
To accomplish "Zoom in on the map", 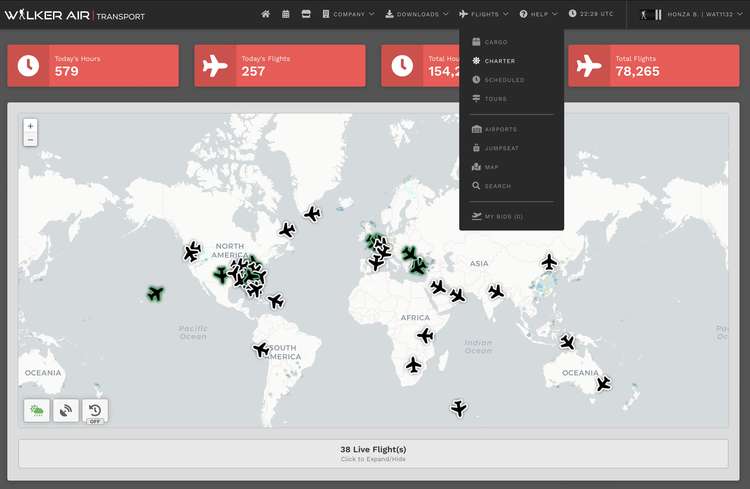I will (31, 127).
